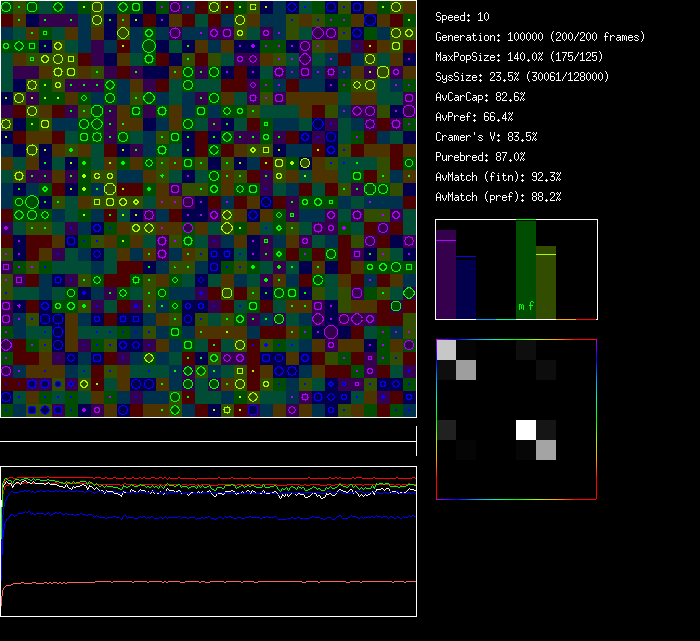
Task: Select the Cramer's V readout
Action: pos(486,137)
